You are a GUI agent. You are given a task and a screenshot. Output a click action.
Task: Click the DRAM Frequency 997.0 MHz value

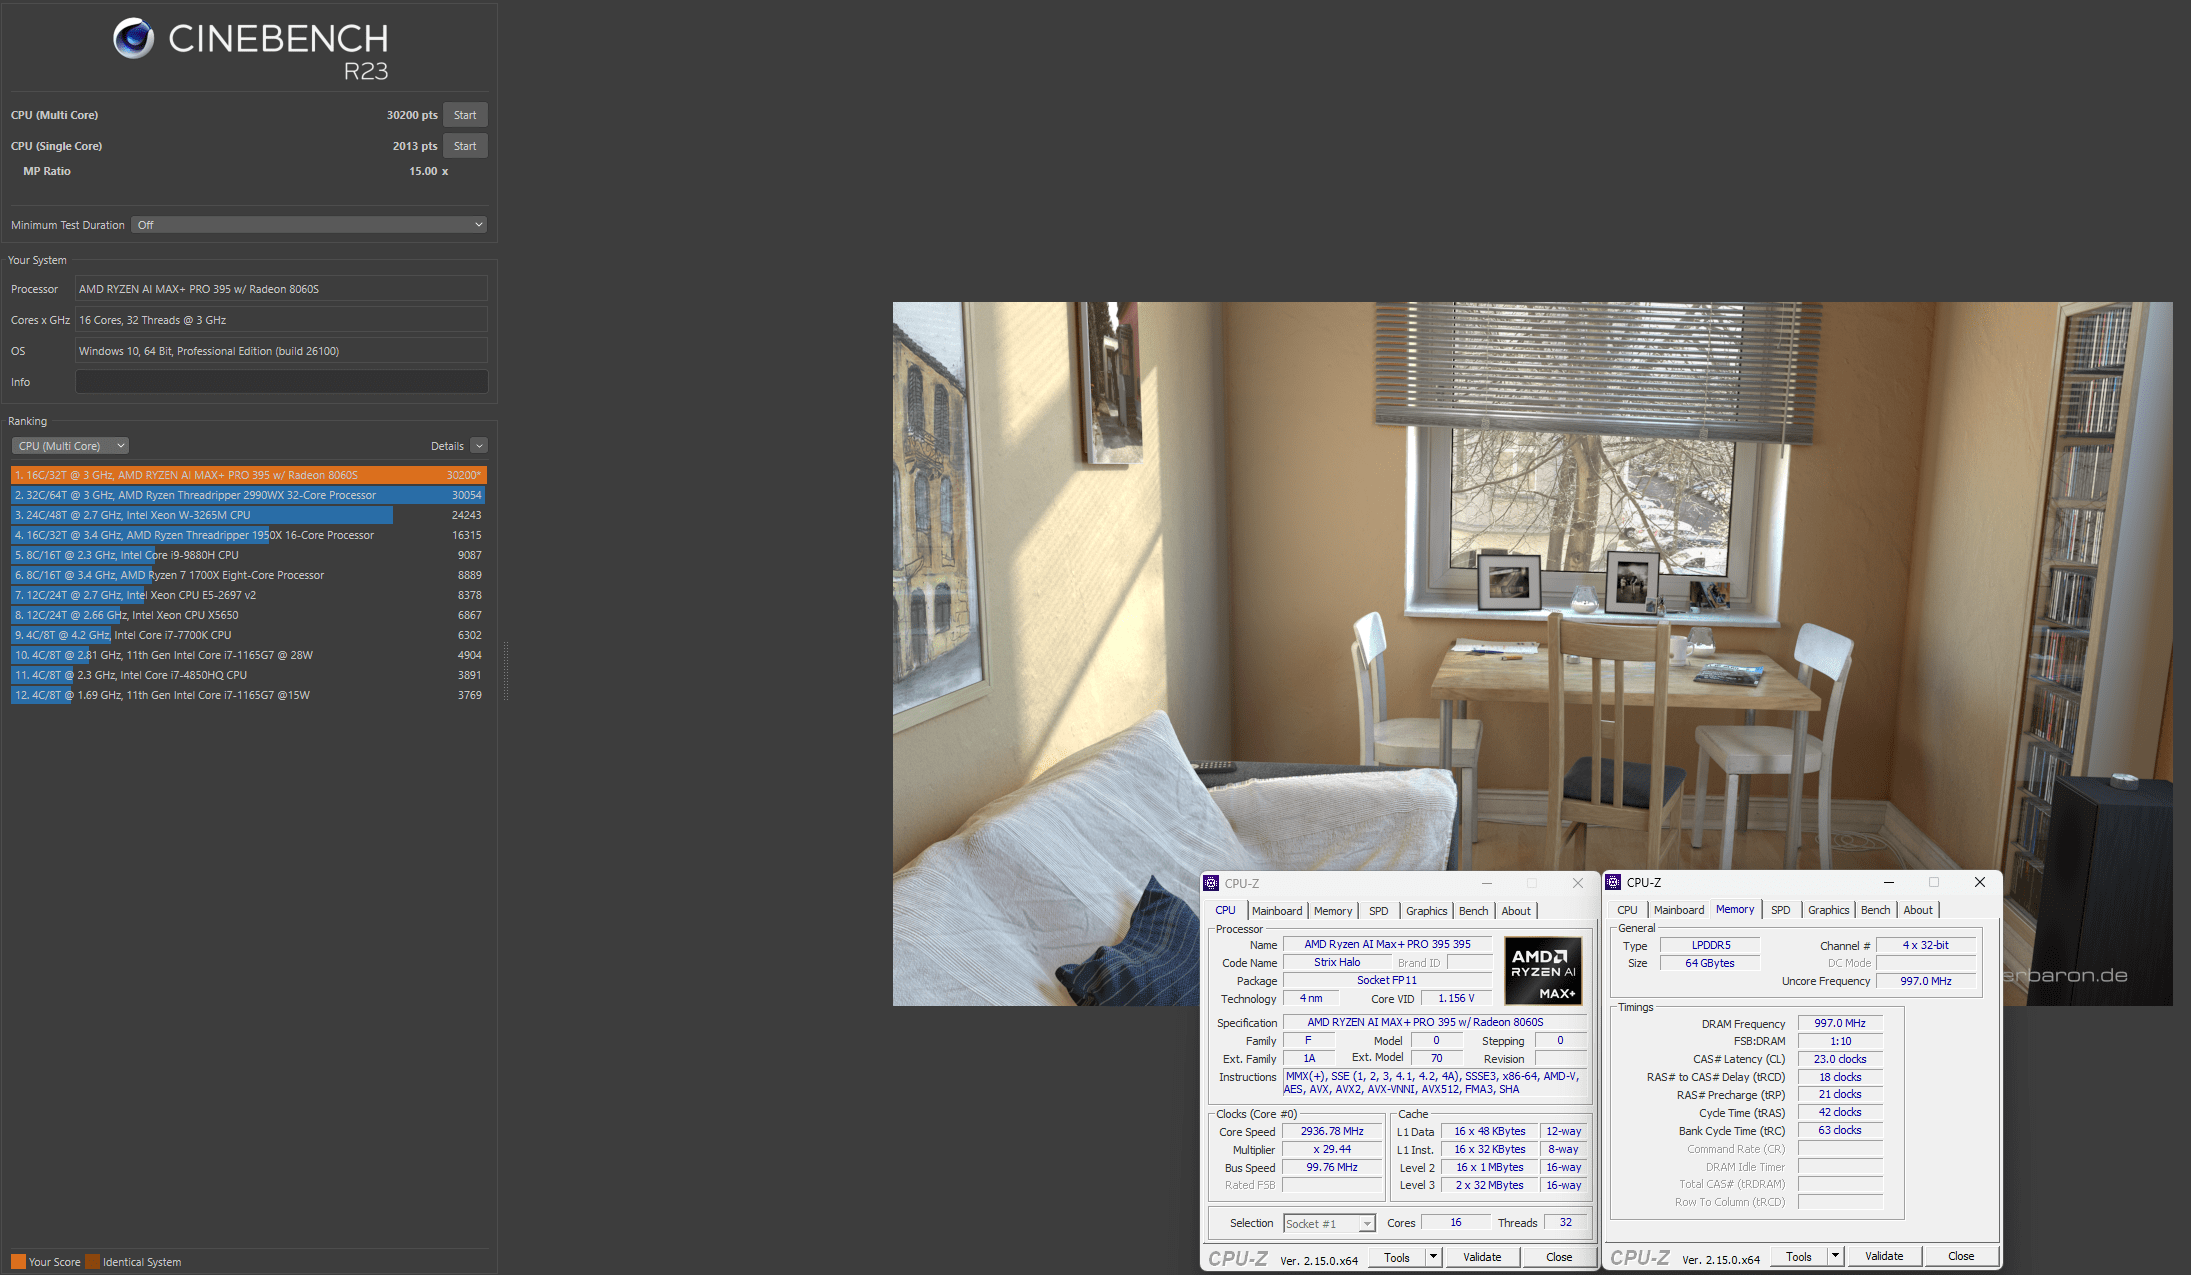pyautogui.click(x=1840, y=1023)
